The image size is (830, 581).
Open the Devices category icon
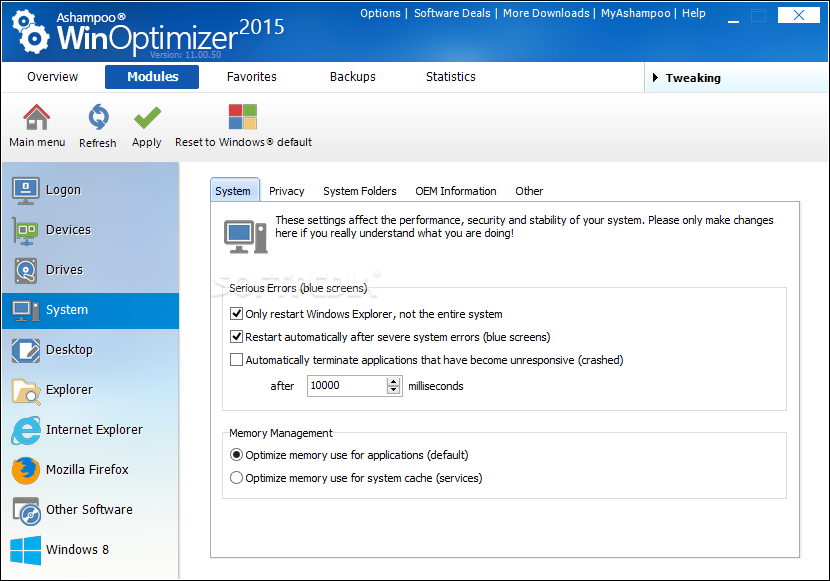(25, 231)
